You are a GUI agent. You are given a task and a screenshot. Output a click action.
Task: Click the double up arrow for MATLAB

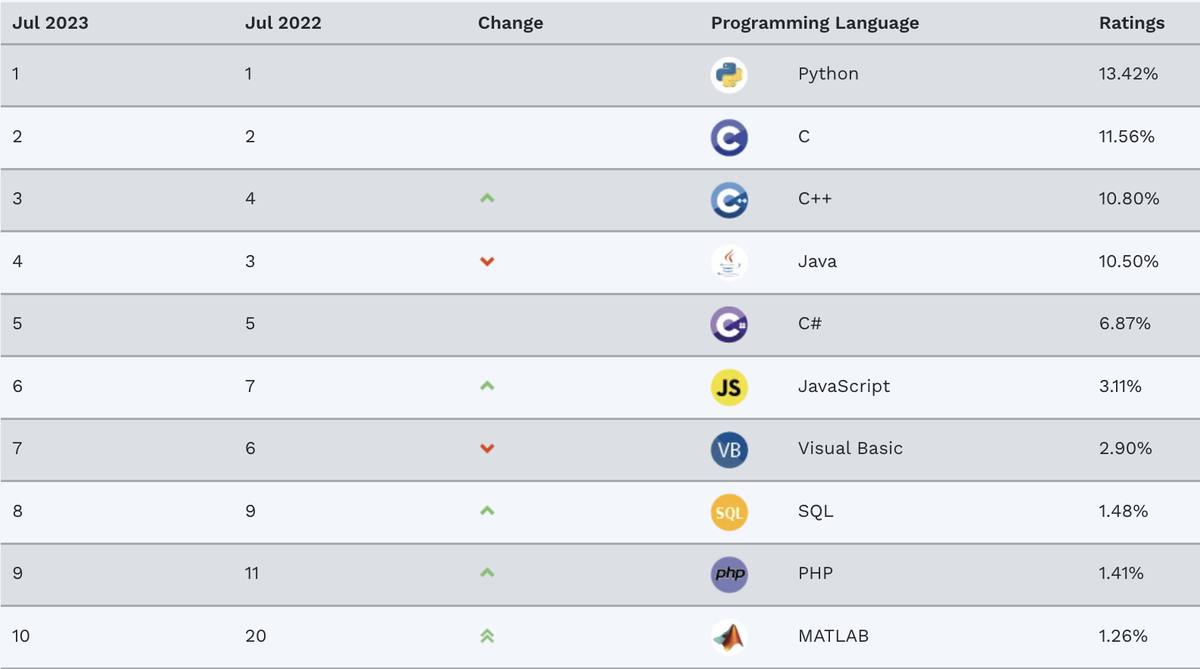click(x=487, y=636)
